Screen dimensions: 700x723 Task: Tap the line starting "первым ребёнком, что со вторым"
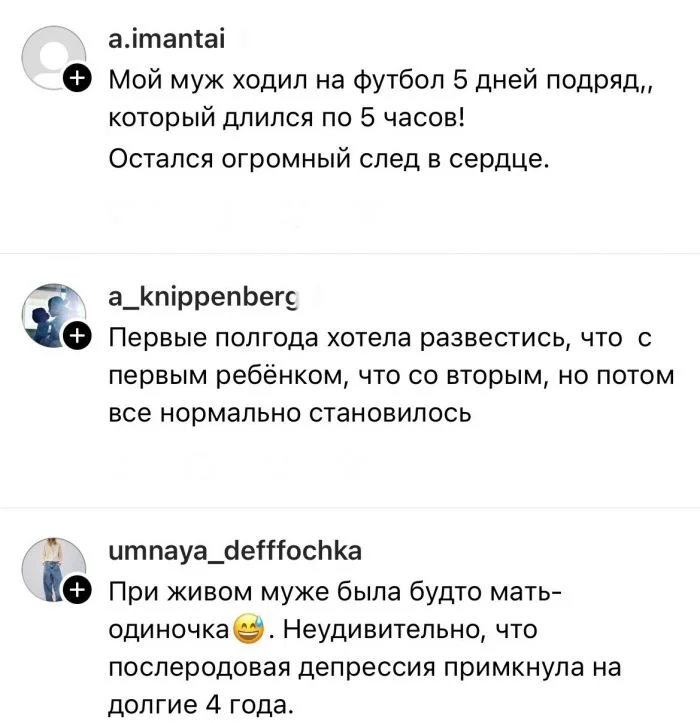pyautogui.click(x=391, y=377)
